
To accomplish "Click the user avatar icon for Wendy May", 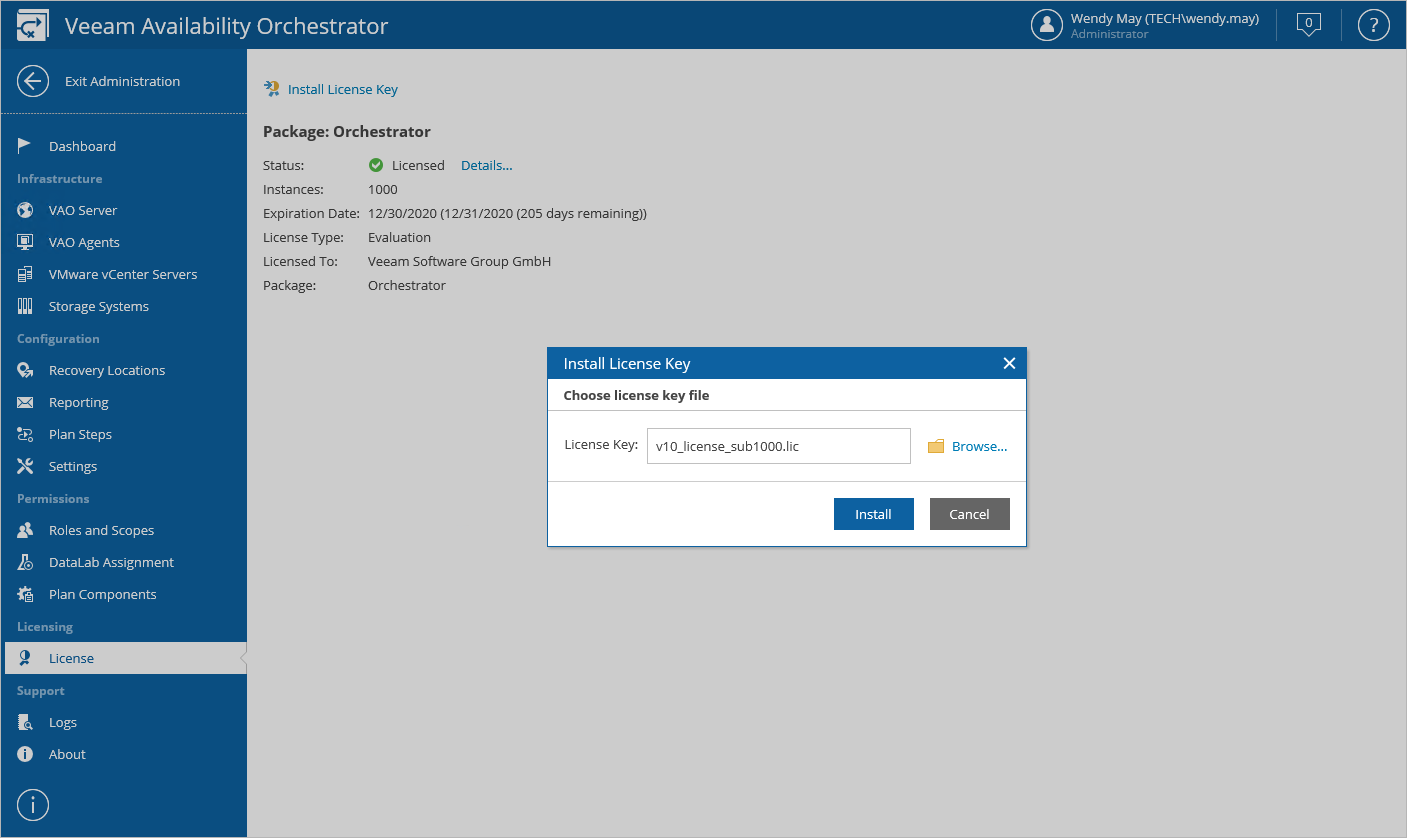I will click(x=1046, y=26).
